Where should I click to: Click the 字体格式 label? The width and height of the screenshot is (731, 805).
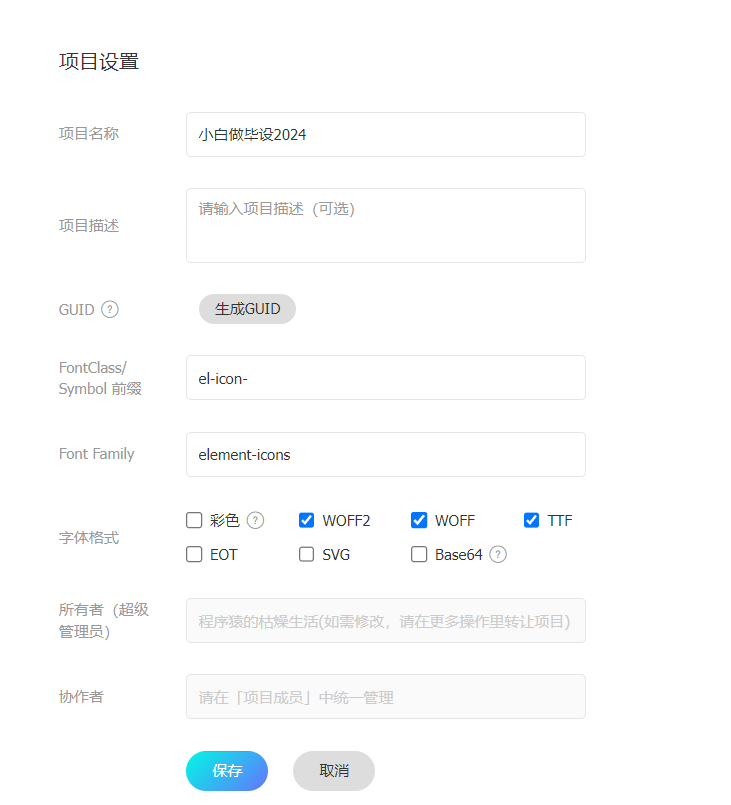tap(89, 538)
